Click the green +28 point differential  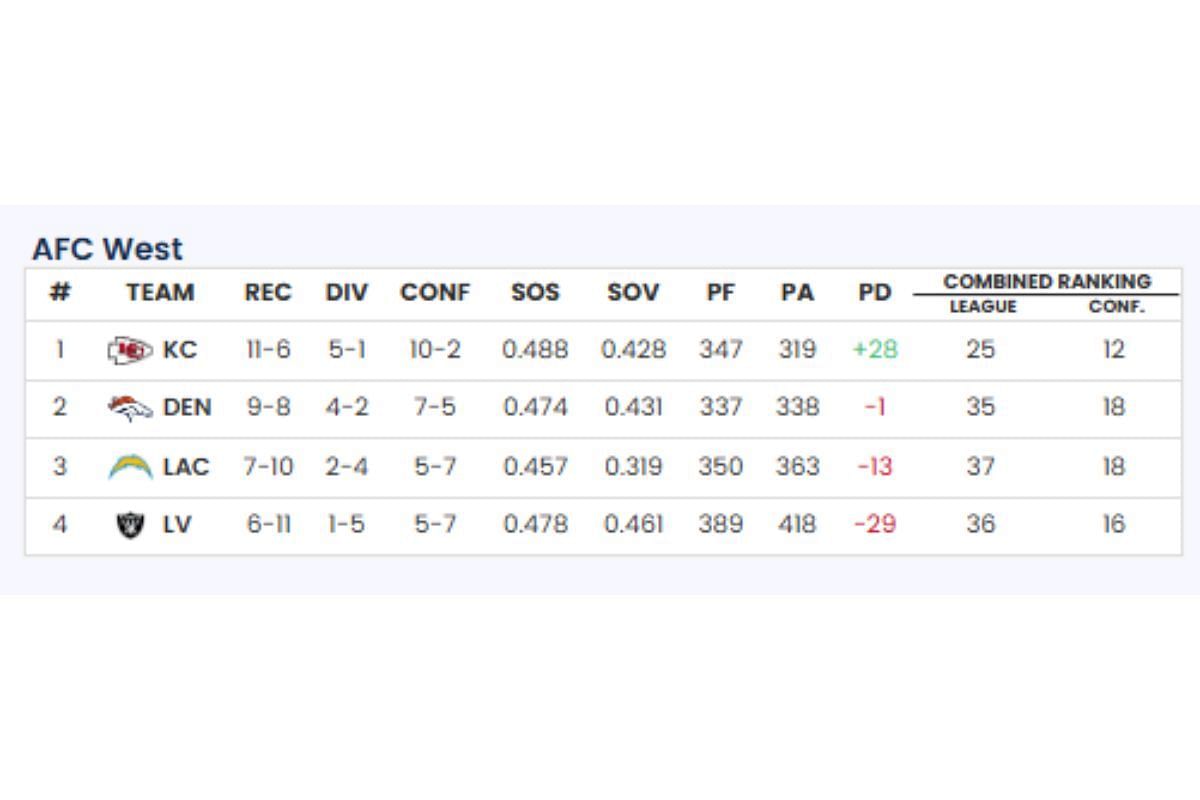[x=875, y=350]
